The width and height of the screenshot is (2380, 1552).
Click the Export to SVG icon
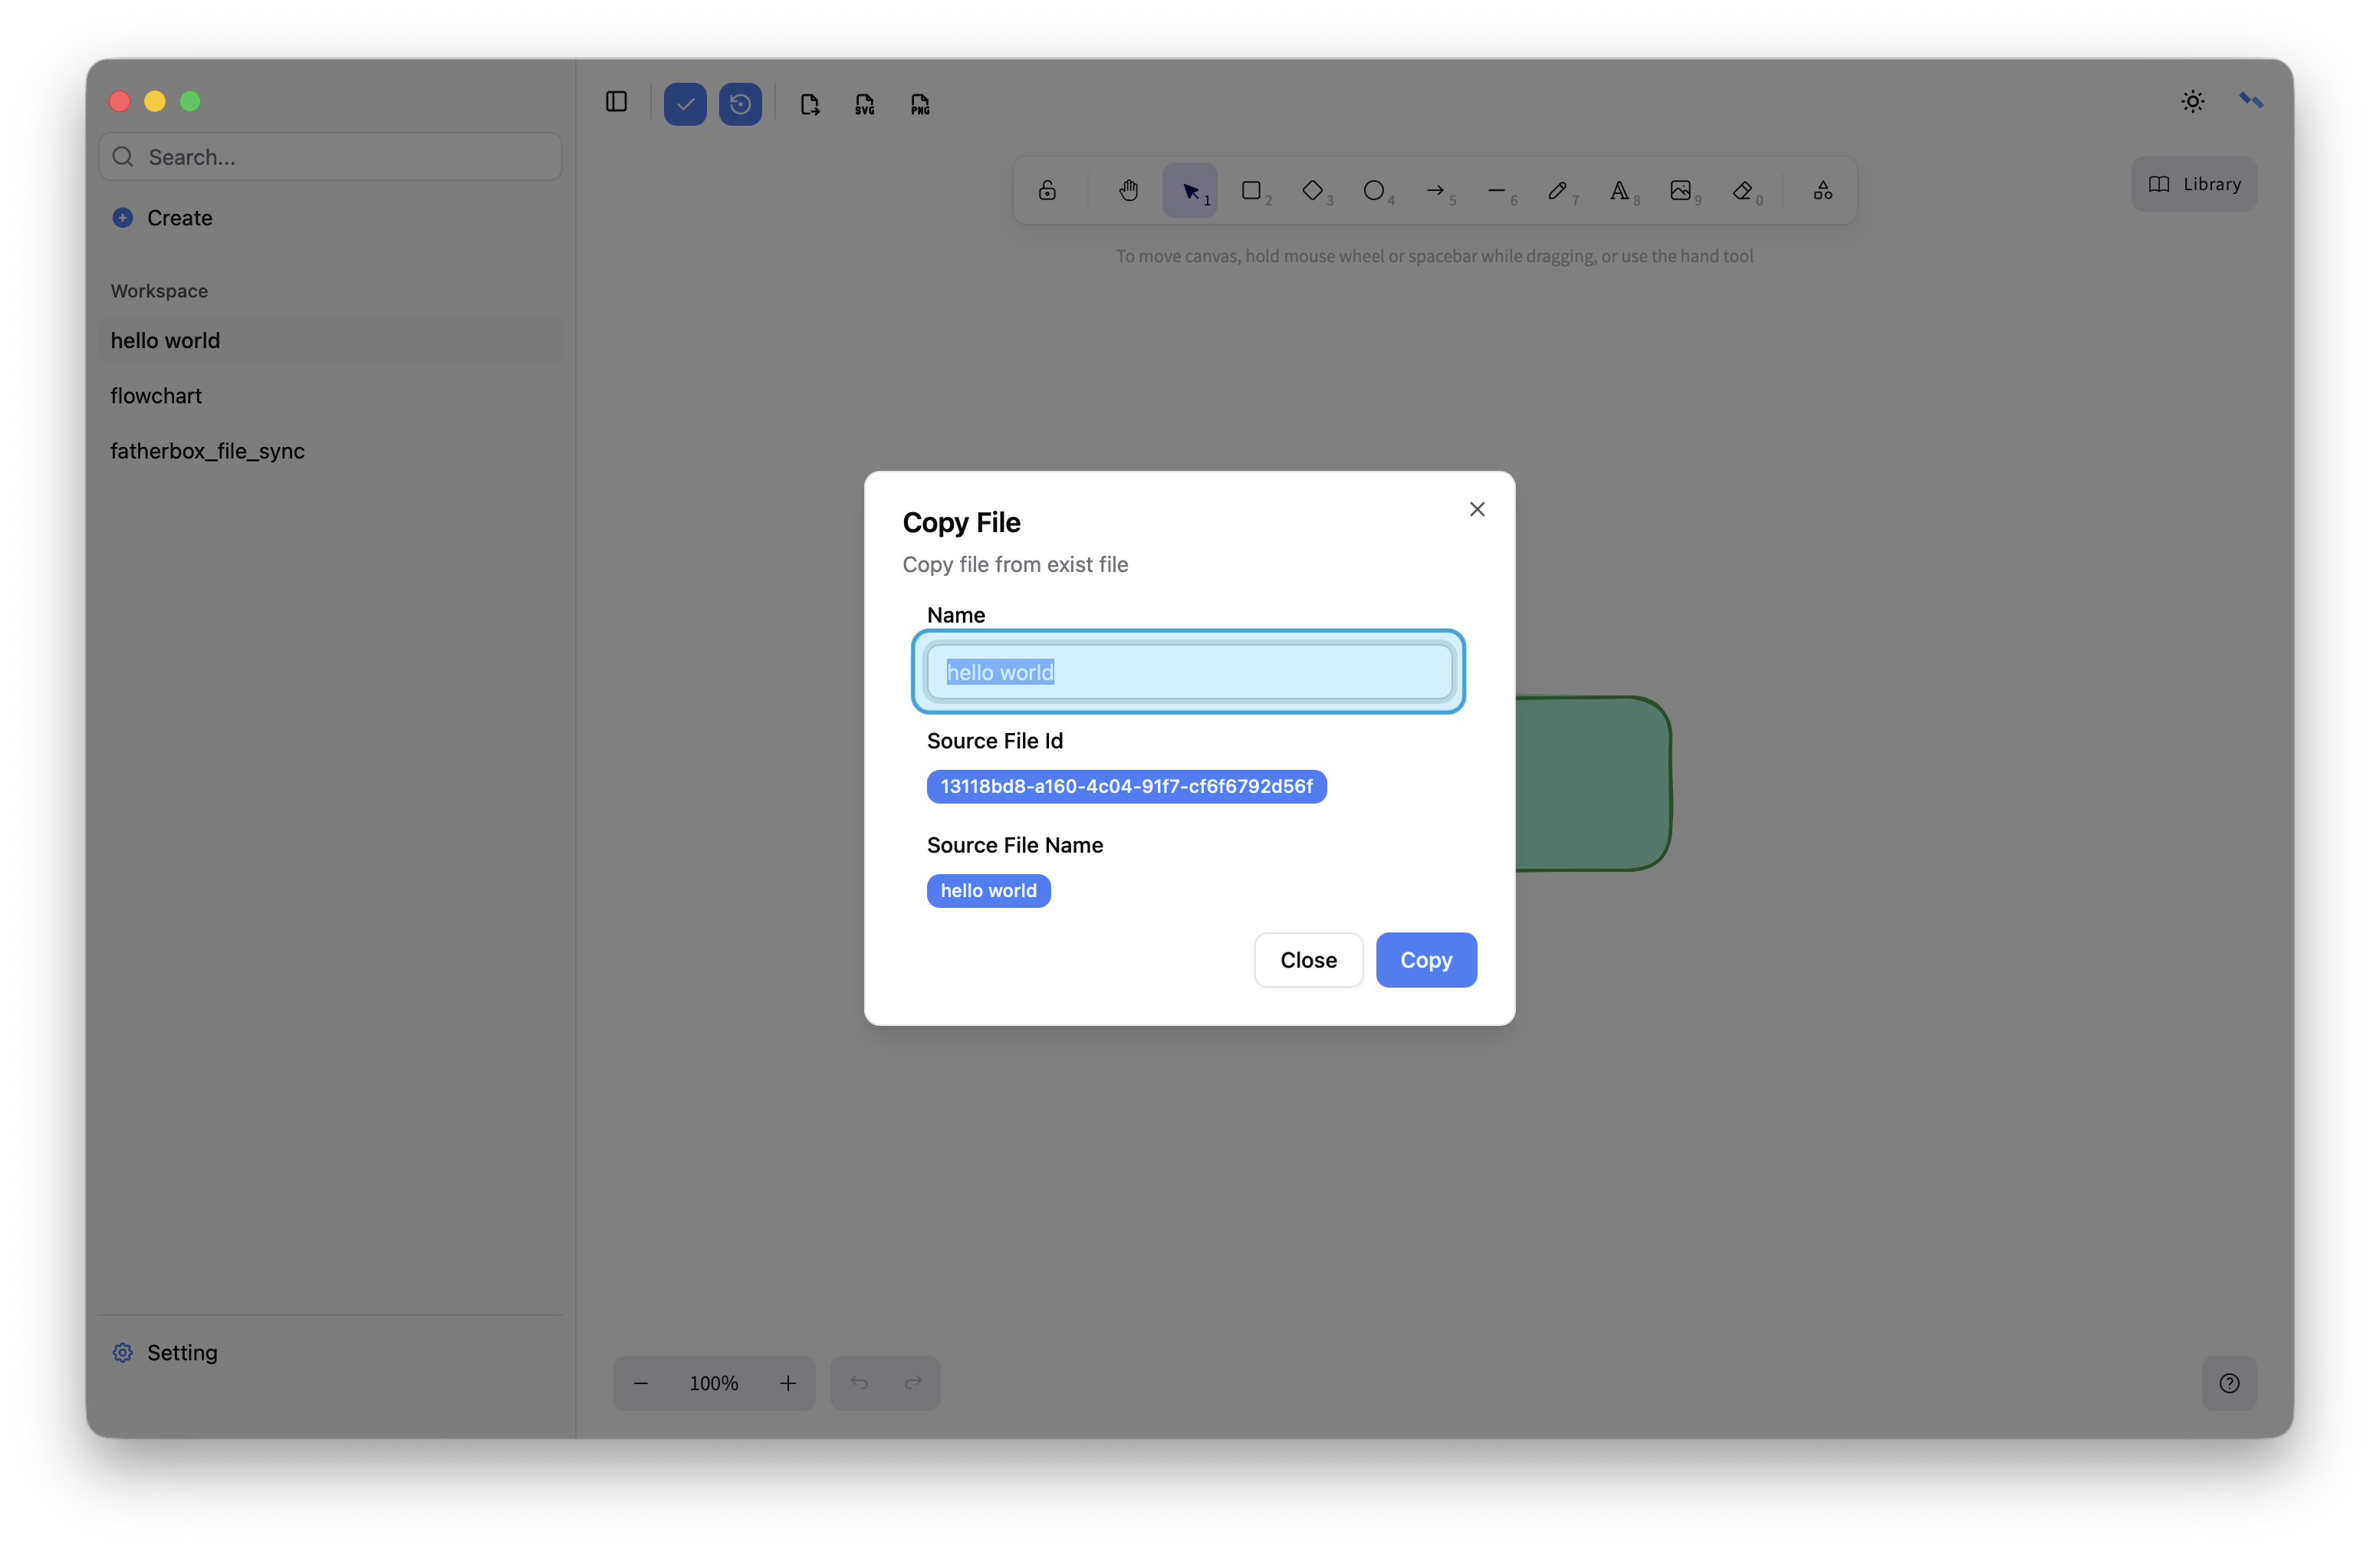pos(865,104)
